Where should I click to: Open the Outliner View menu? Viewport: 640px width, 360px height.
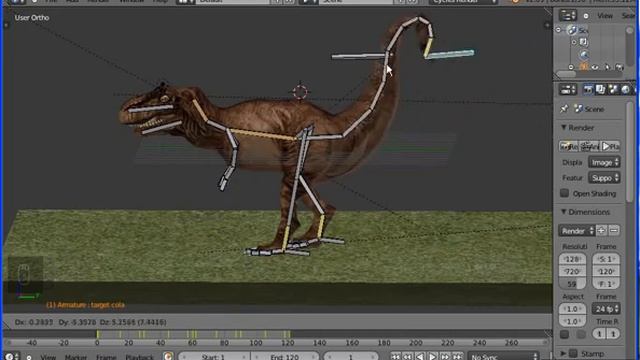coord(605,16)
